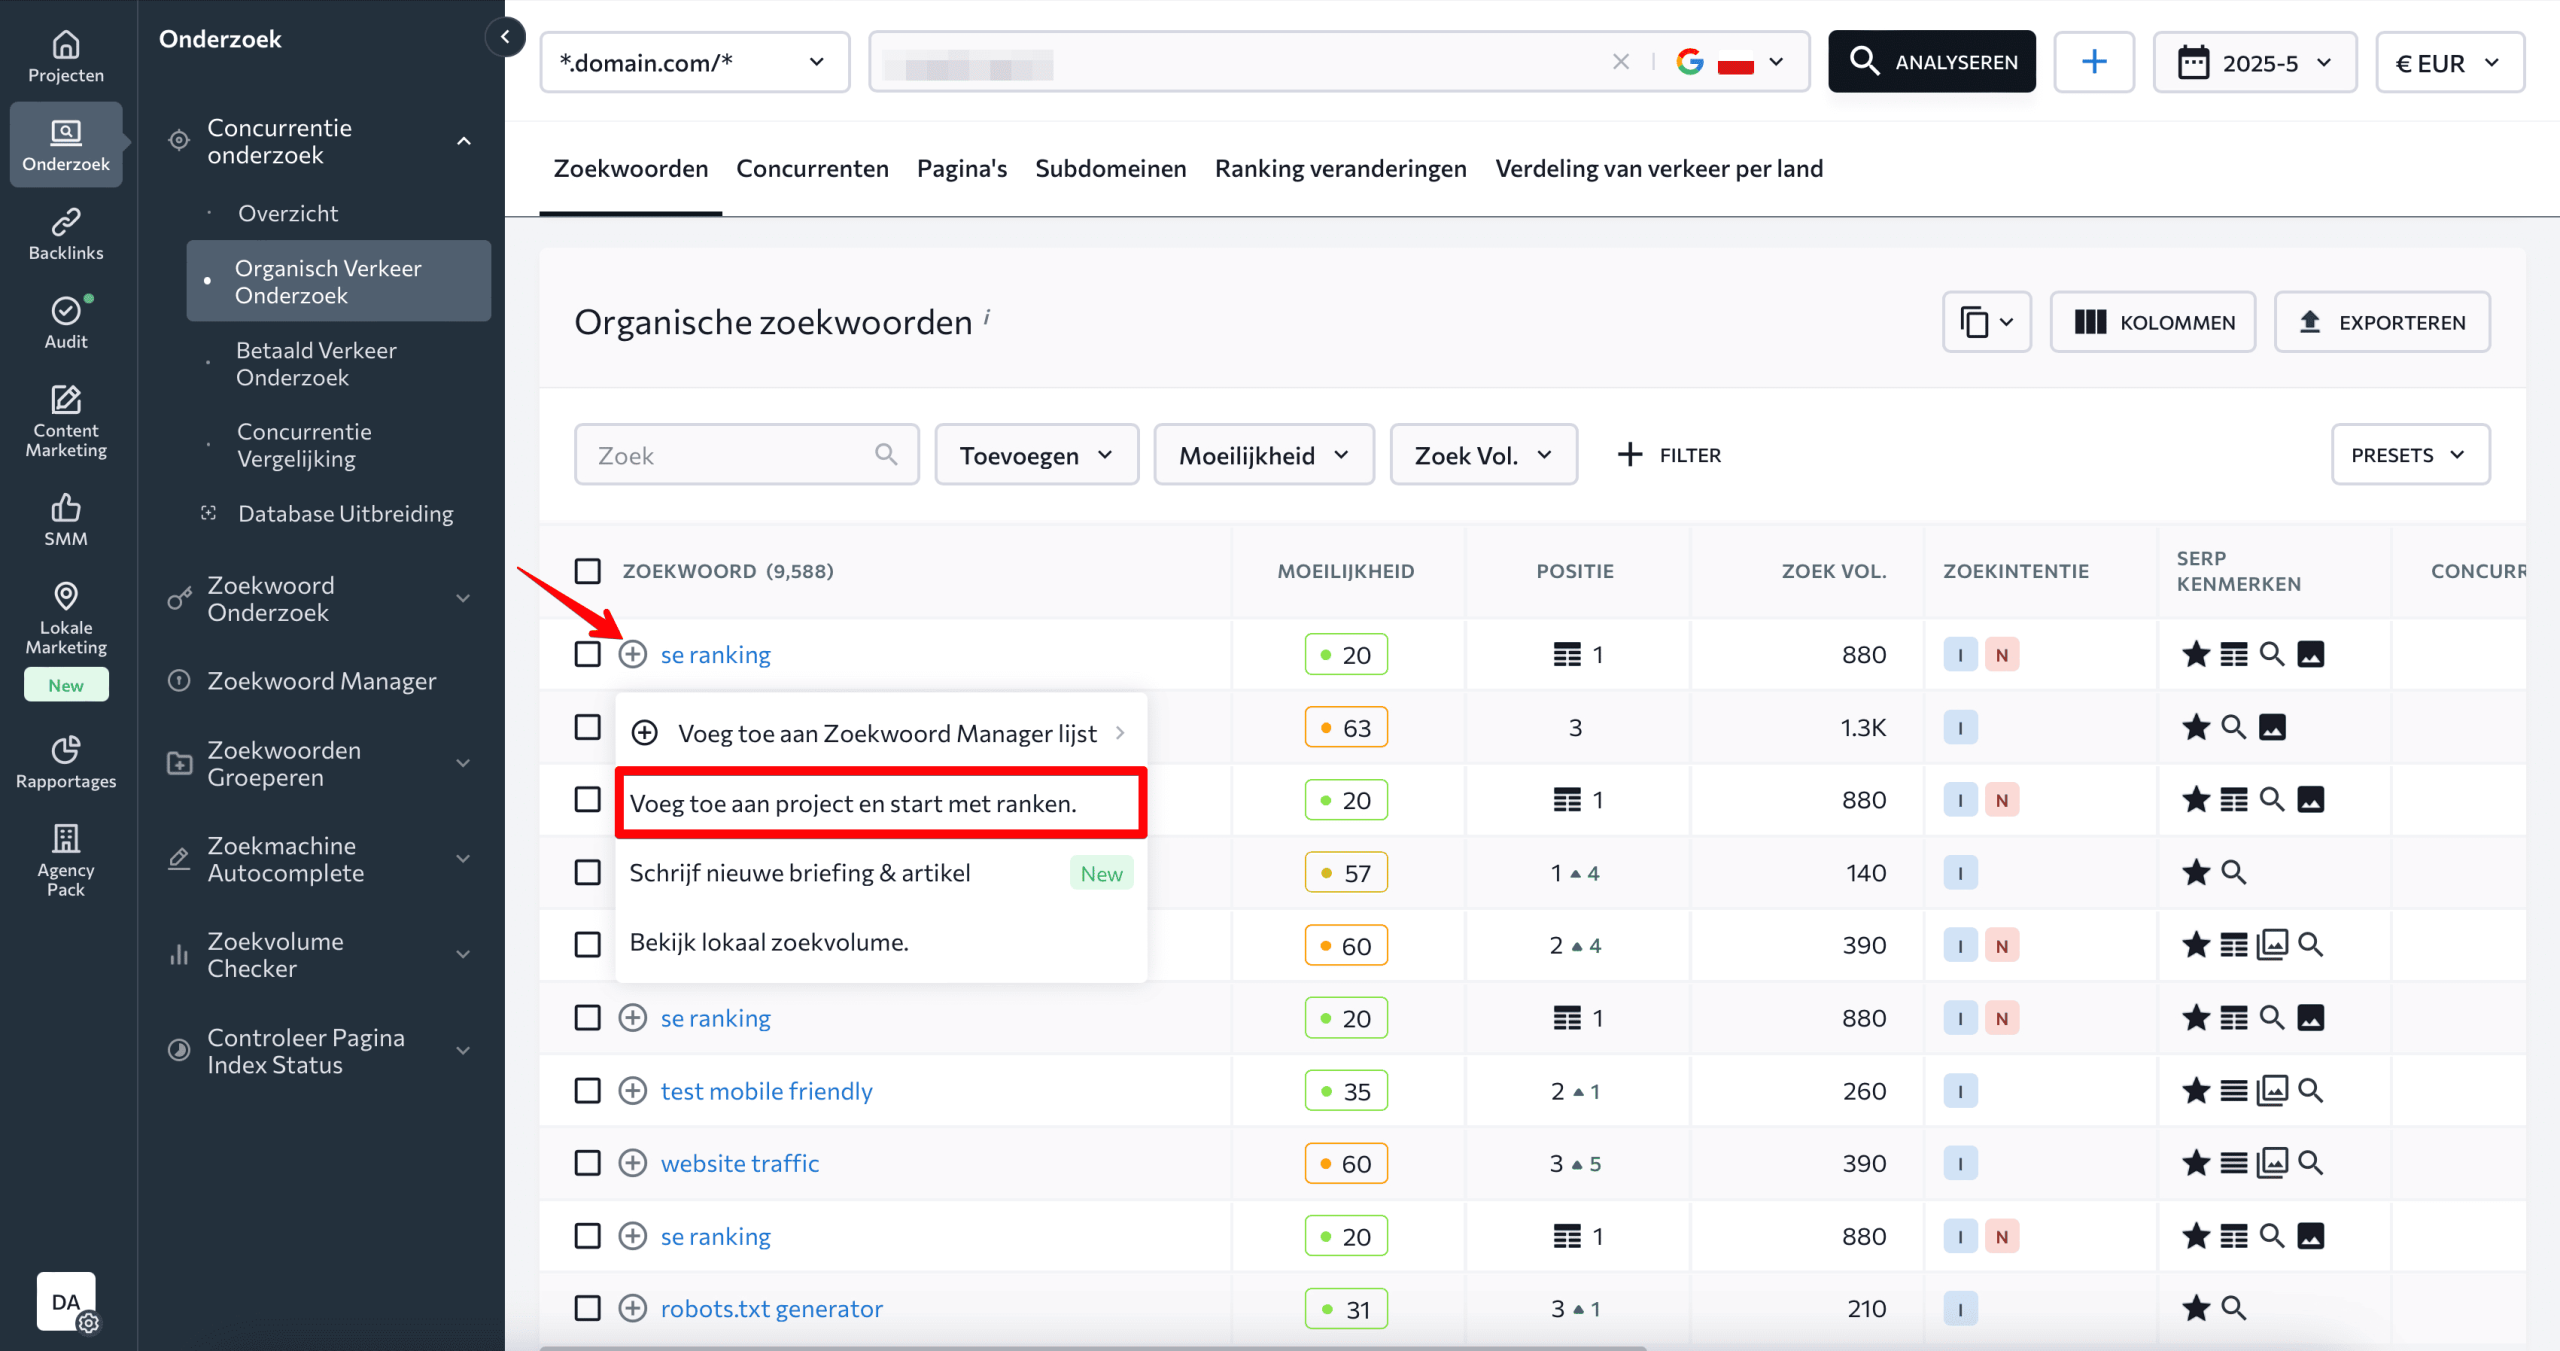The width and height of the screenshot is (2560, 1351).
Task: Click difficulty badge 35 green indicator
Action: click(x=1346, y=1091)
